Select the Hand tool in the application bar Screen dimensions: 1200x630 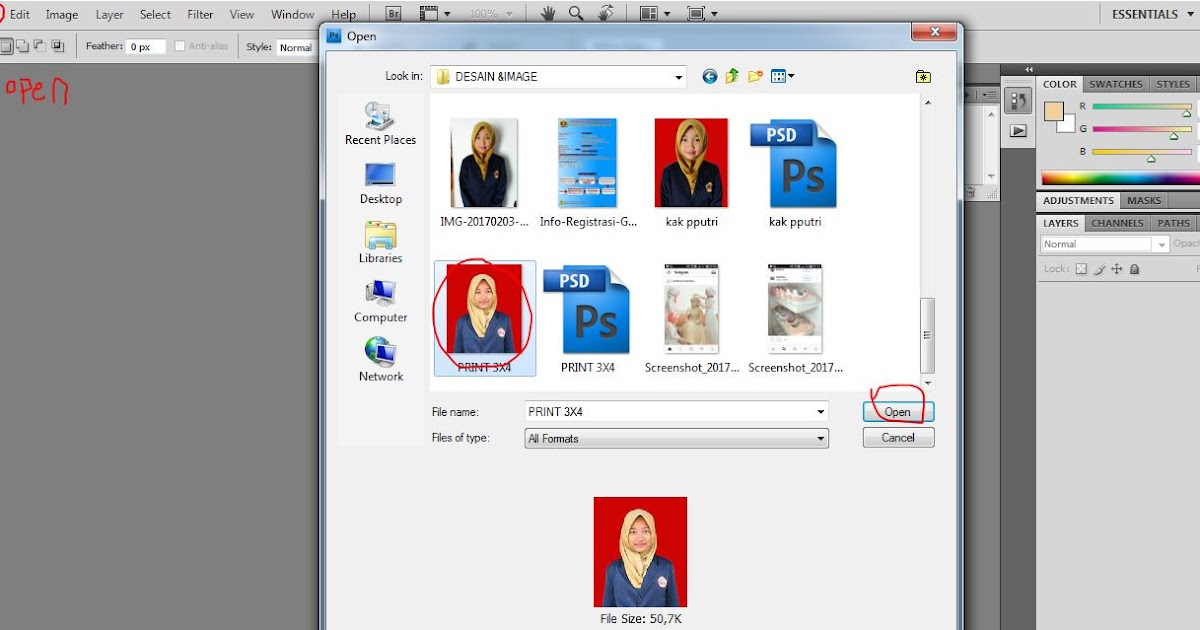pyautogui.click(x=548, y=12)
